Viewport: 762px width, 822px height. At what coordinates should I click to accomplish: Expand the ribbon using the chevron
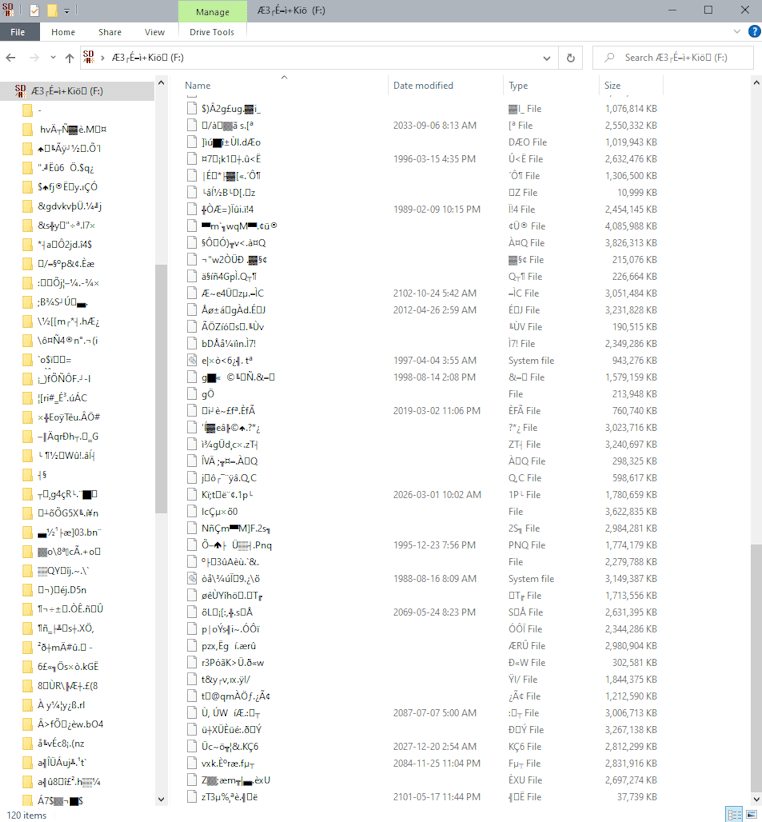tap(736, 32)
